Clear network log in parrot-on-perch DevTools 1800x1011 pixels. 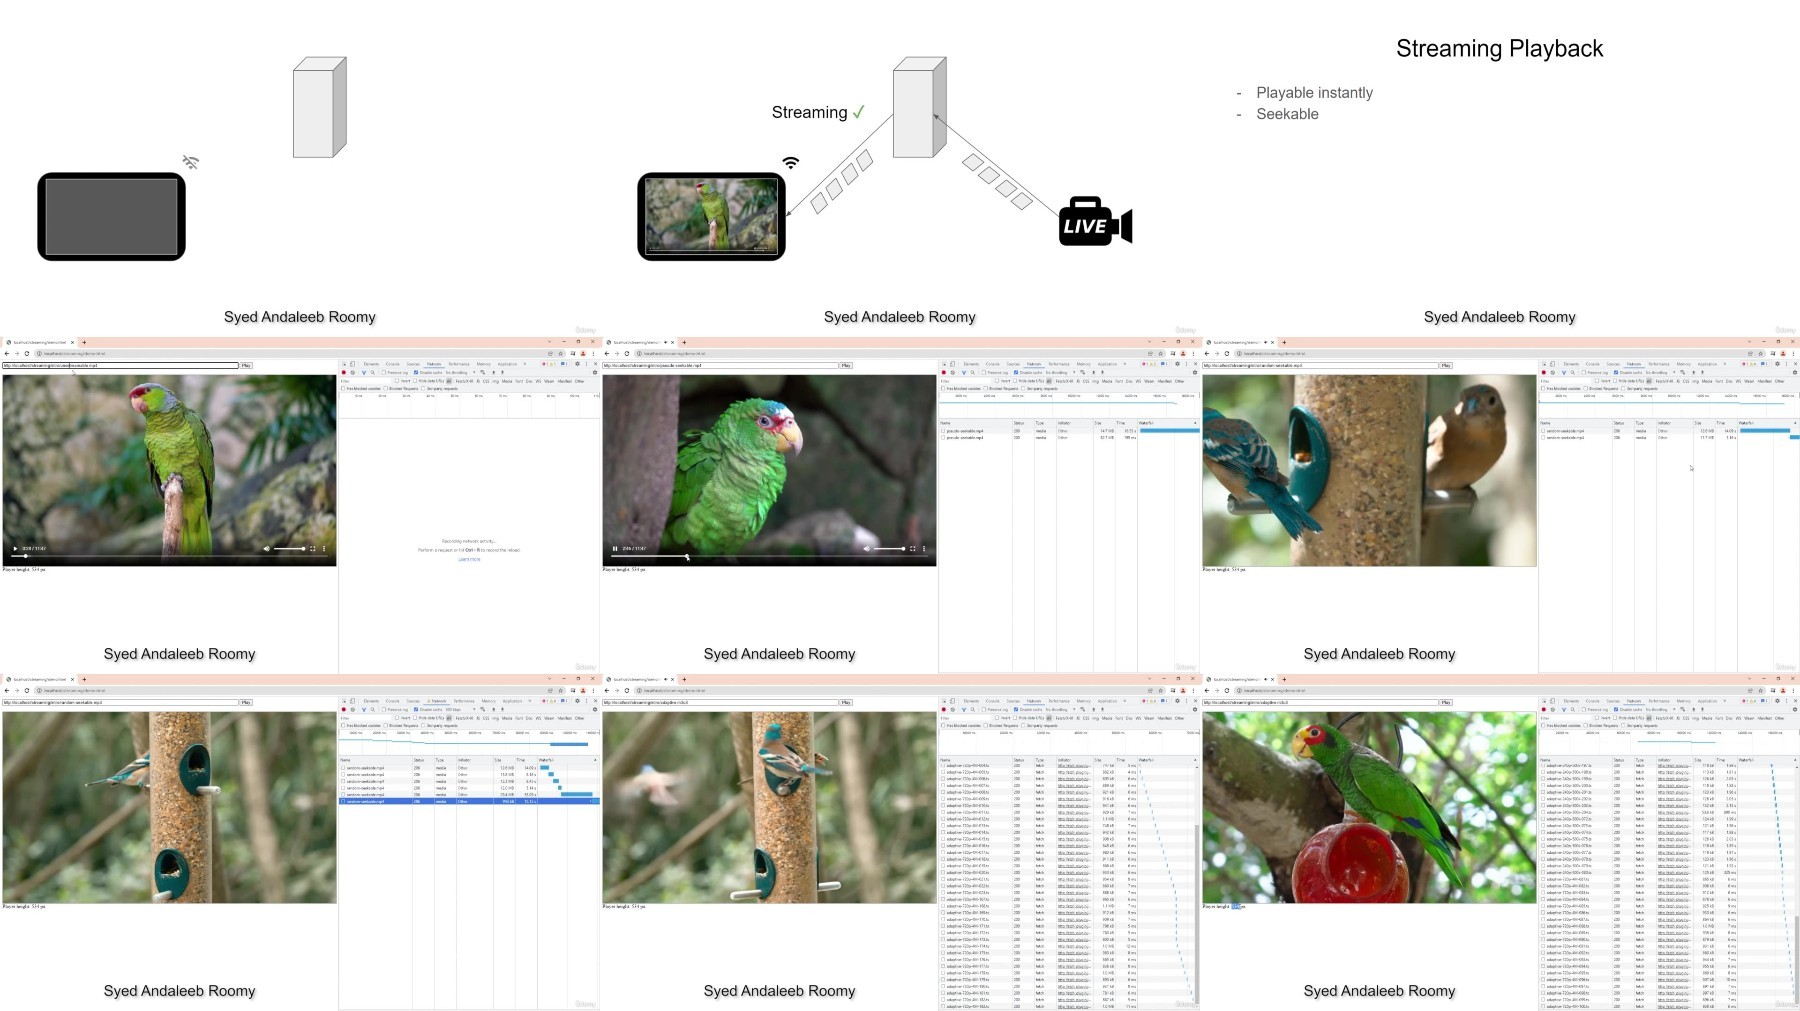[353, 372]
